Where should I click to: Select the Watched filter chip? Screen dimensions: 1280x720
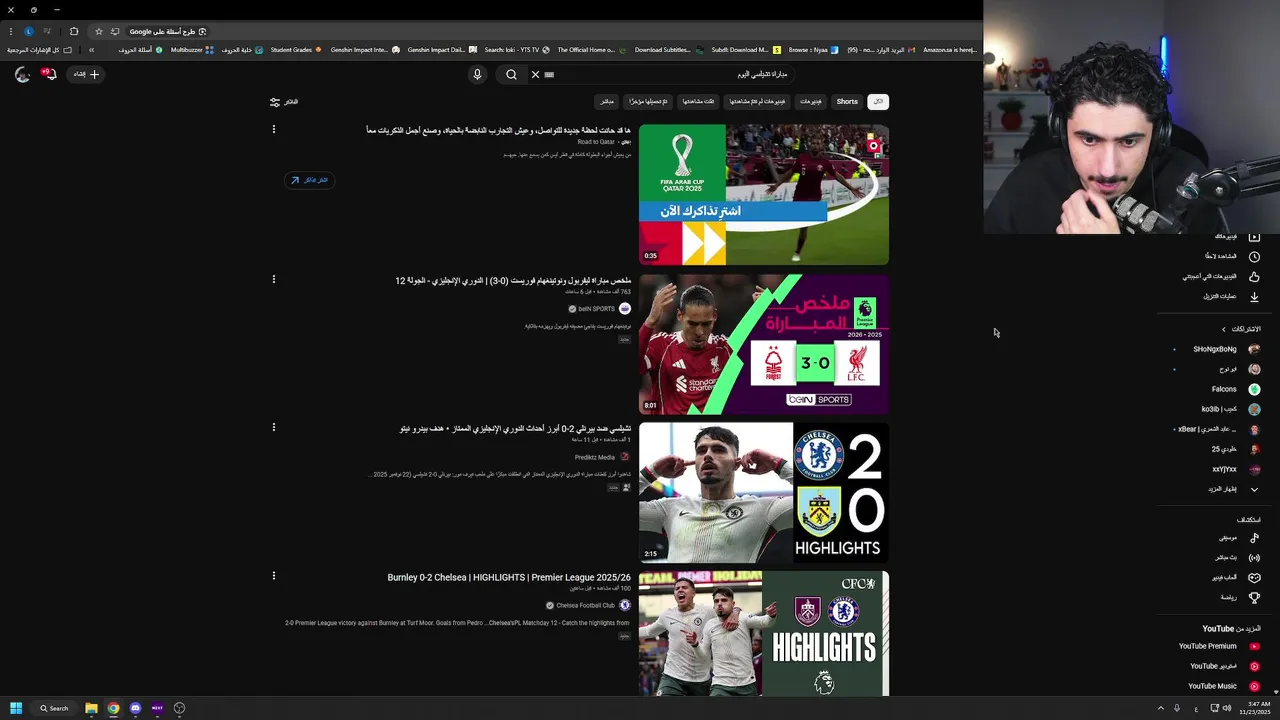pyautogui.click(x=698, y=101)
